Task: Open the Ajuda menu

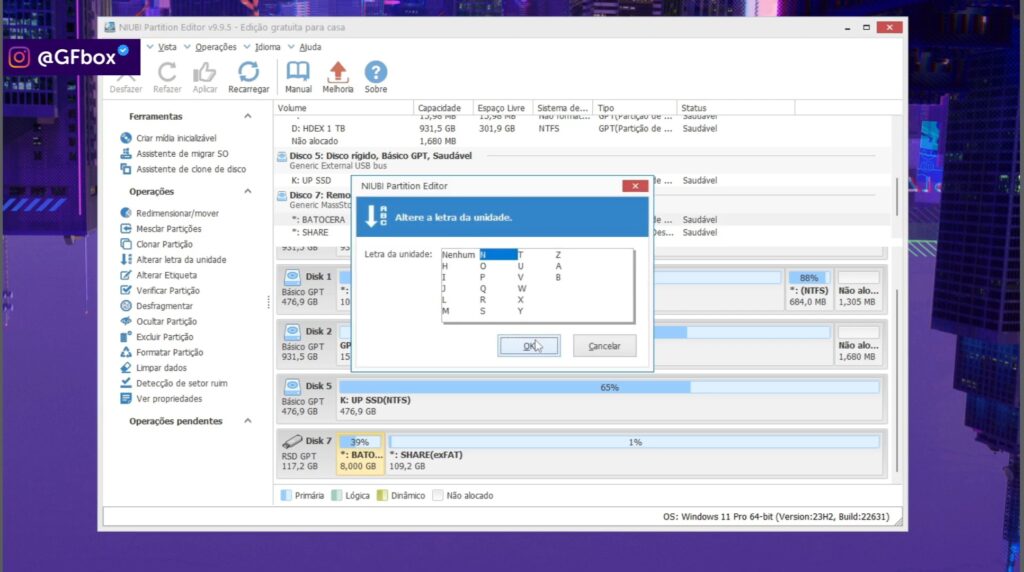Action: [310, 47]
